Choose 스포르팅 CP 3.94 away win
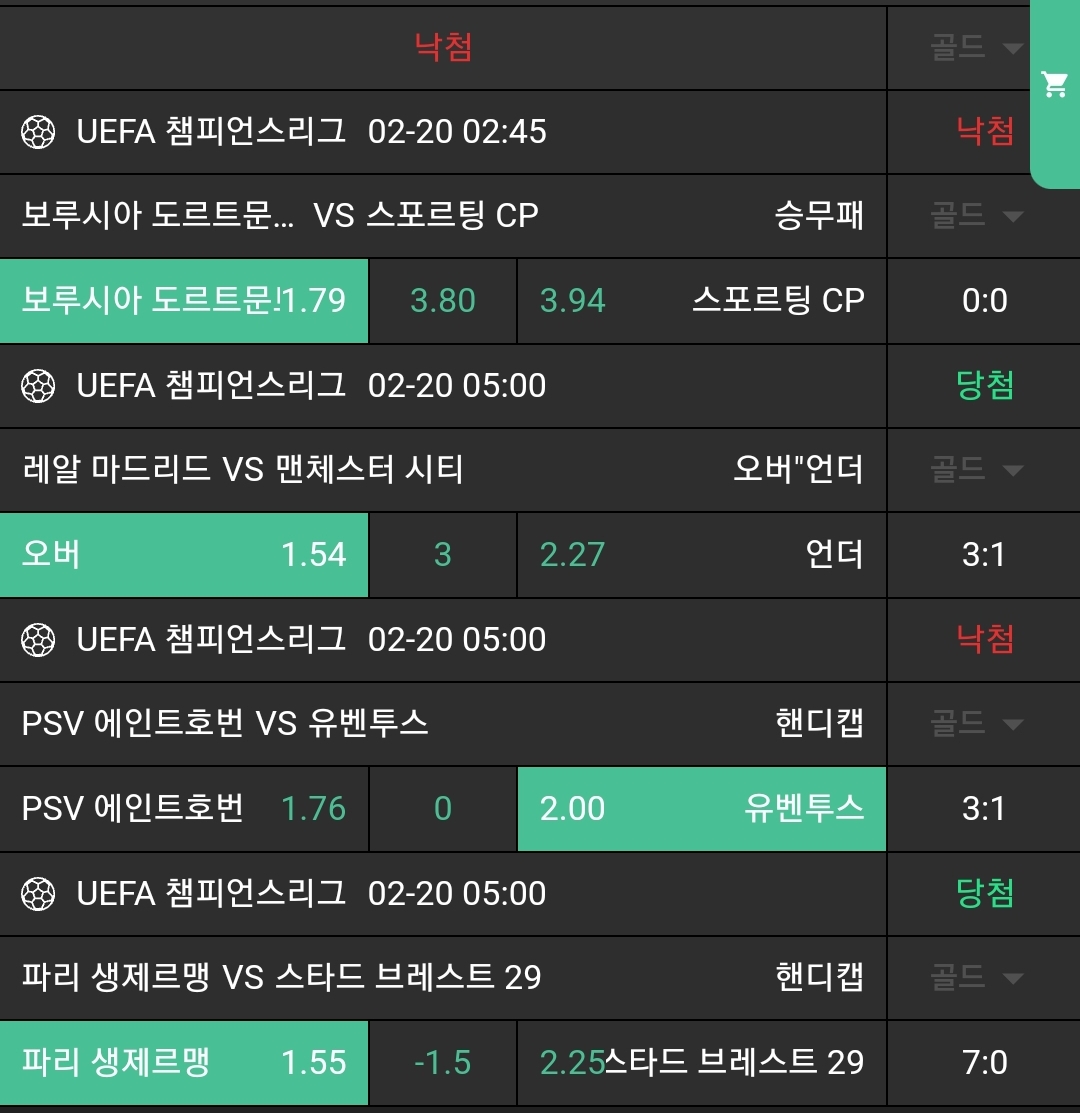 701,301
